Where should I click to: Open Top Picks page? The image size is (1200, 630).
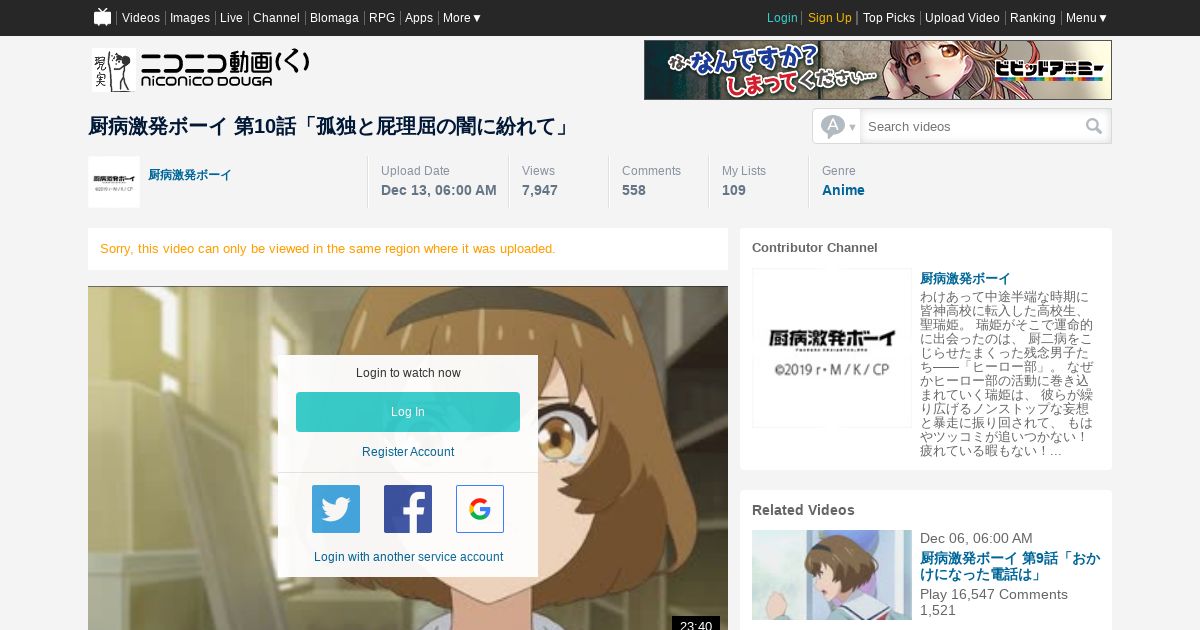(x=889, y=18)
